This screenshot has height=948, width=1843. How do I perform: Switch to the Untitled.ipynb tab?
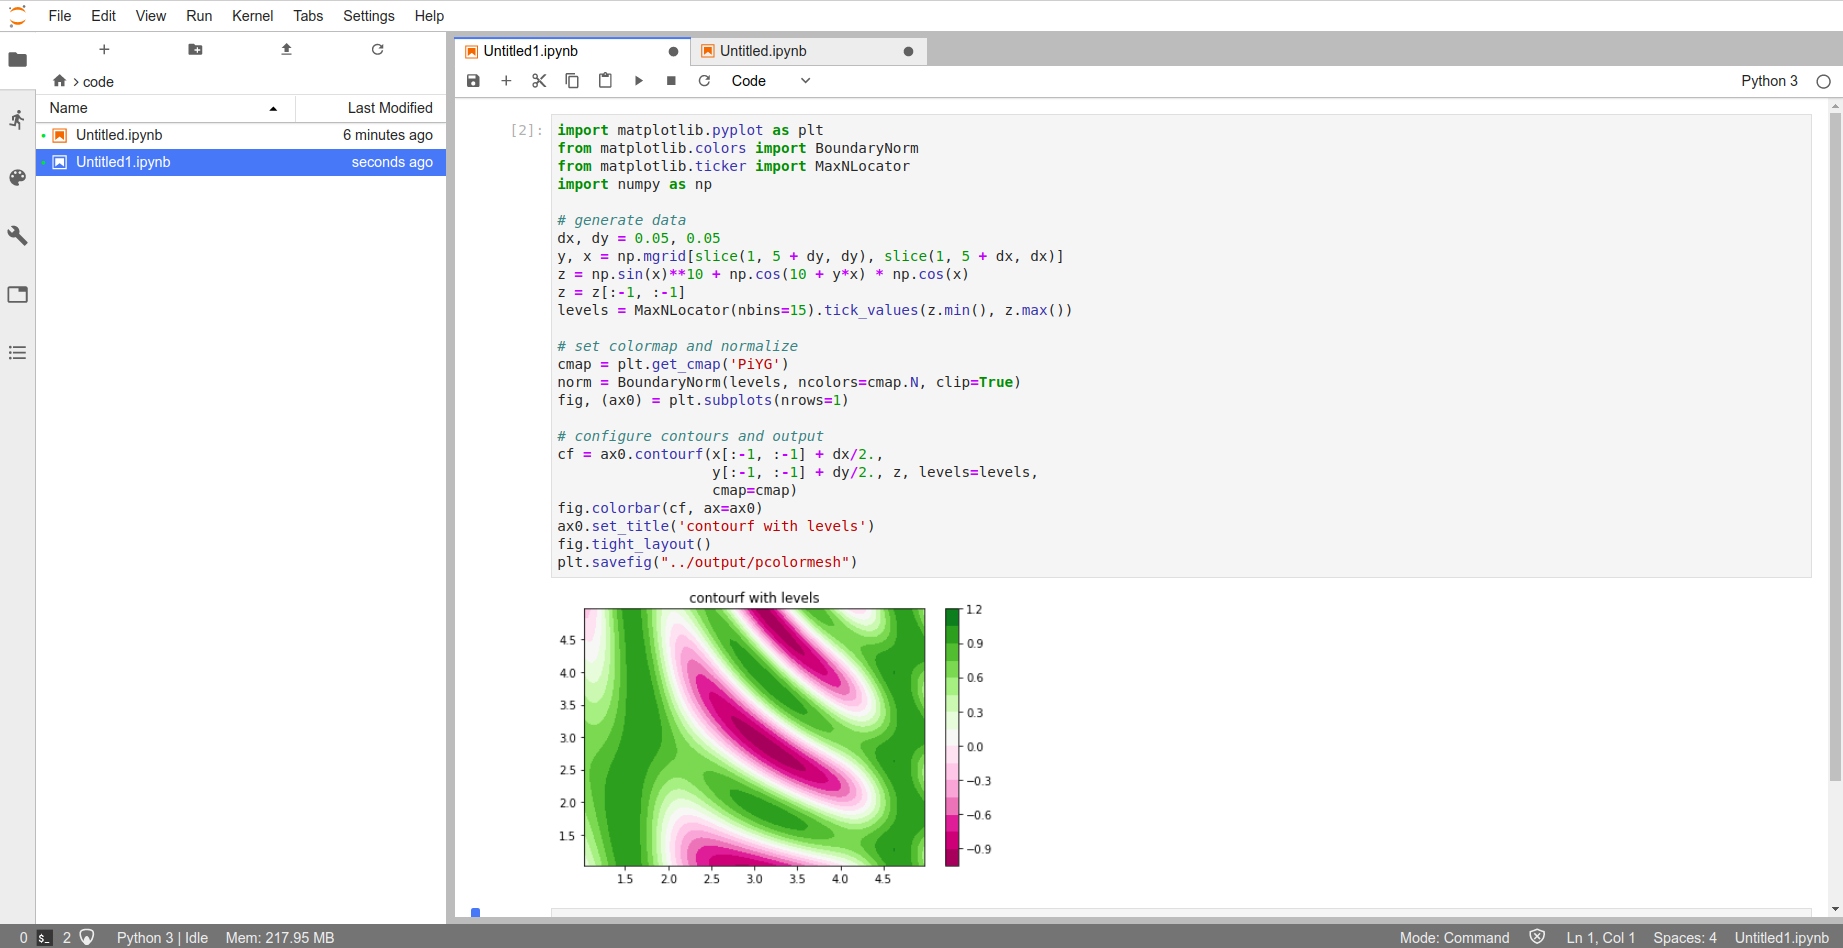click(763, 51)
